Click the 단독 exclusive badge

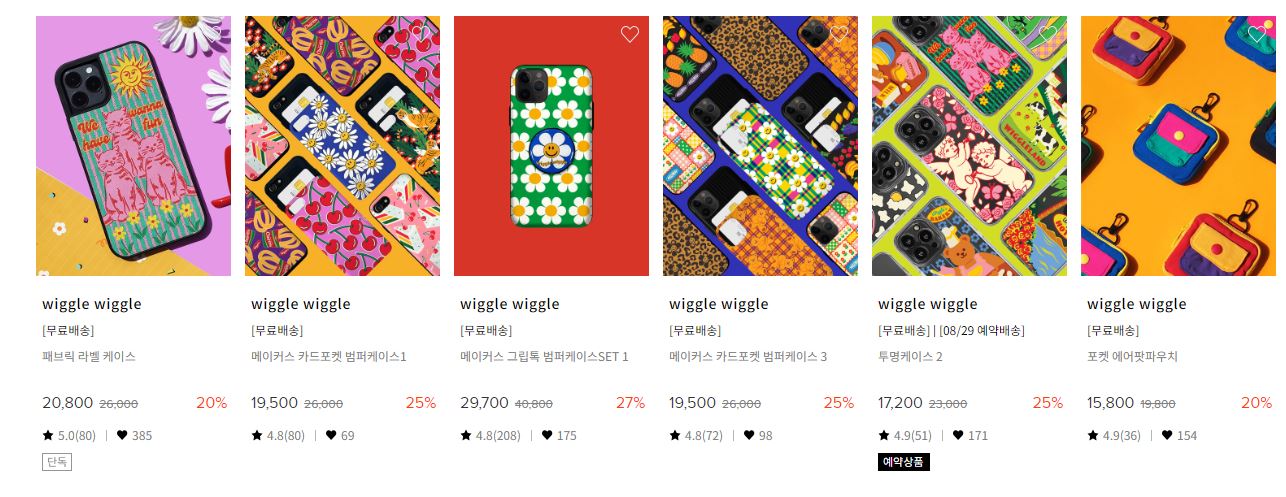[57, 462]
